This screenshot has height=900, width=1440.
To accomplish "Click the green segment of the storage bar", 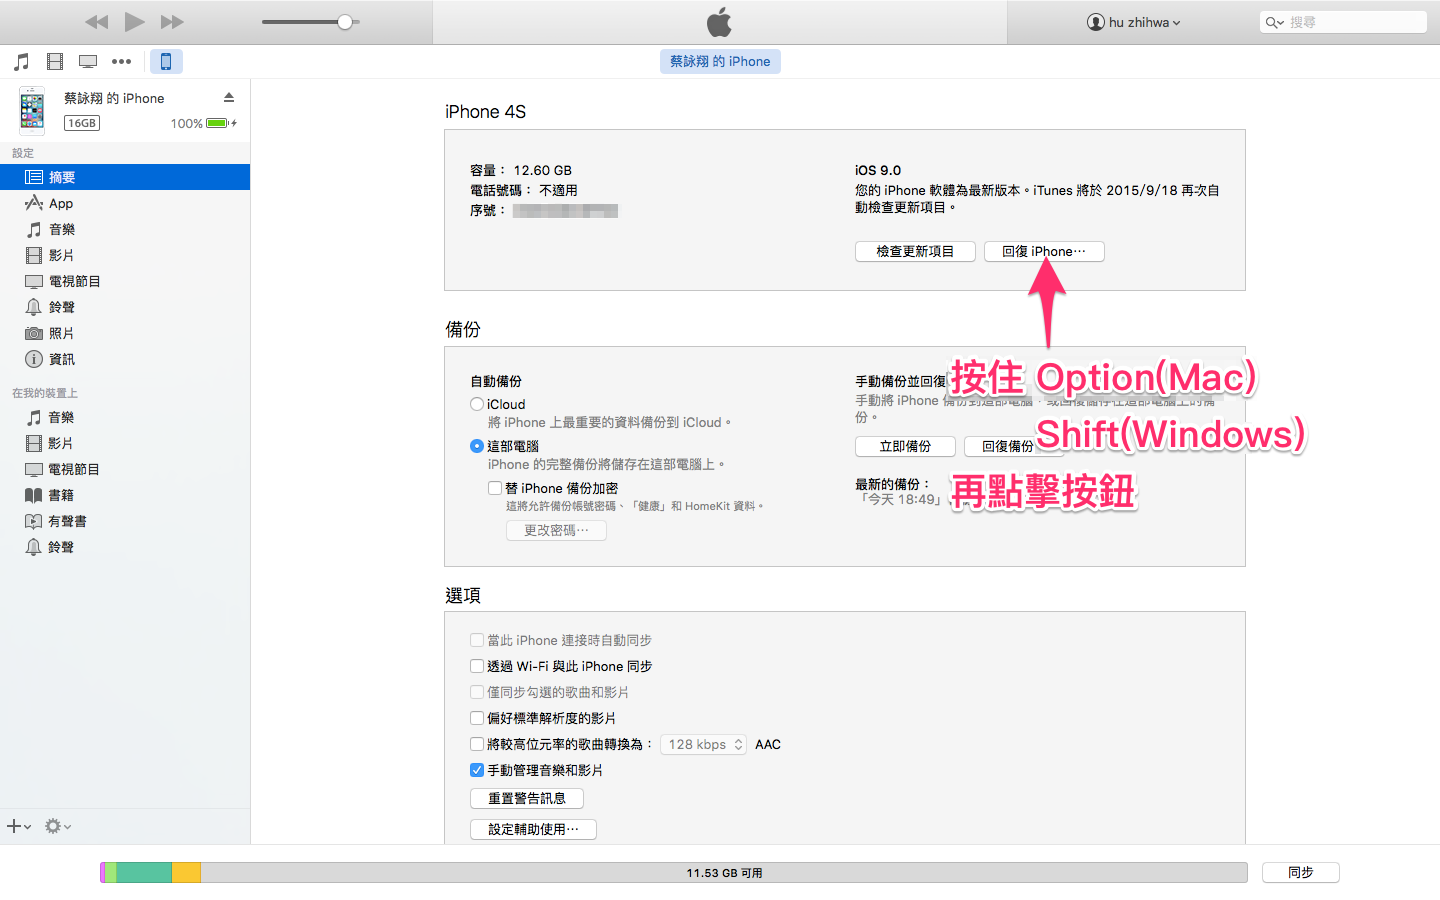I will click(x=144, y=872).
